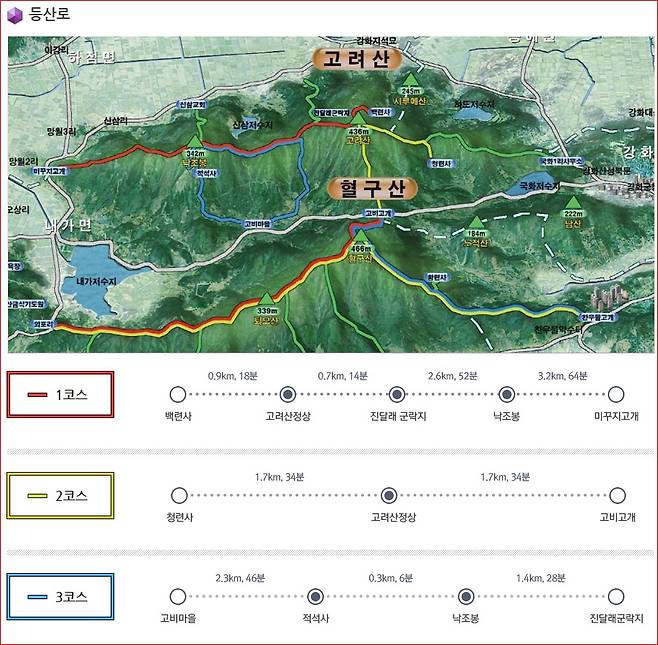Viewport: 658px width, 645px height.
Task: Select the 342m 낙조봉 peak triangle on map
Action: point(193,142)
